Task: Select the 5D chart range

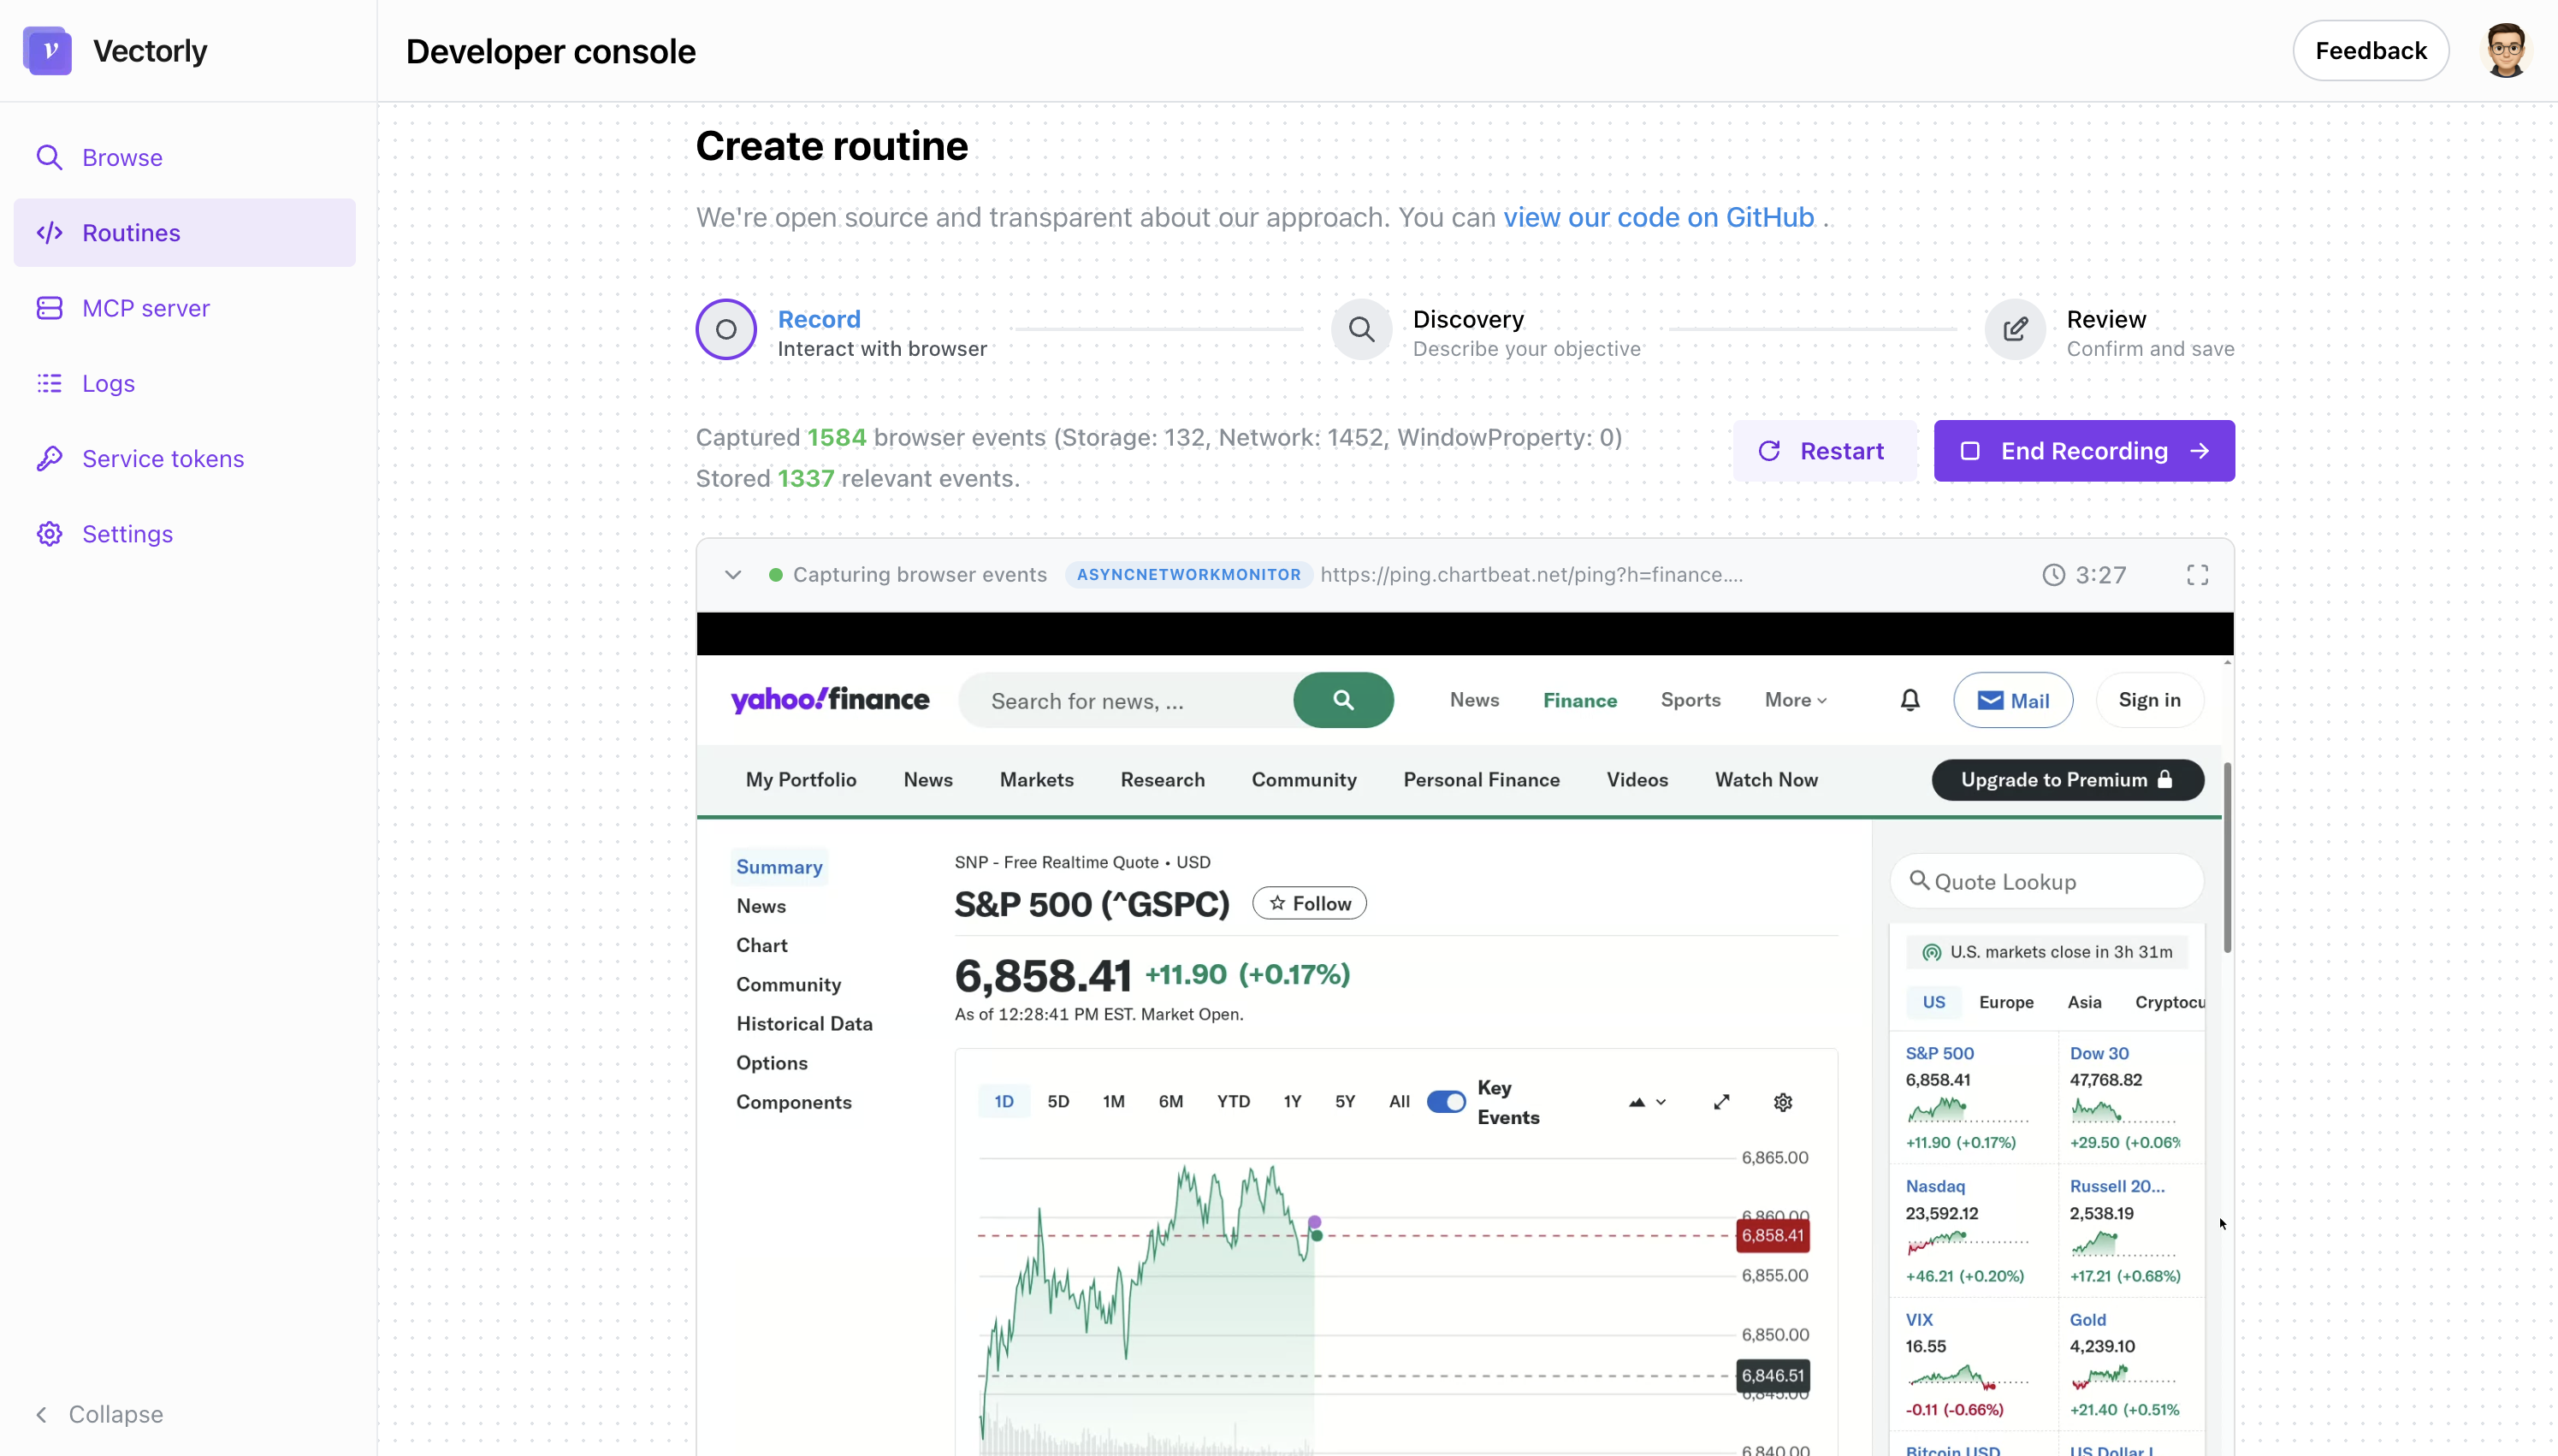Action: (x=1058, y=1102)
